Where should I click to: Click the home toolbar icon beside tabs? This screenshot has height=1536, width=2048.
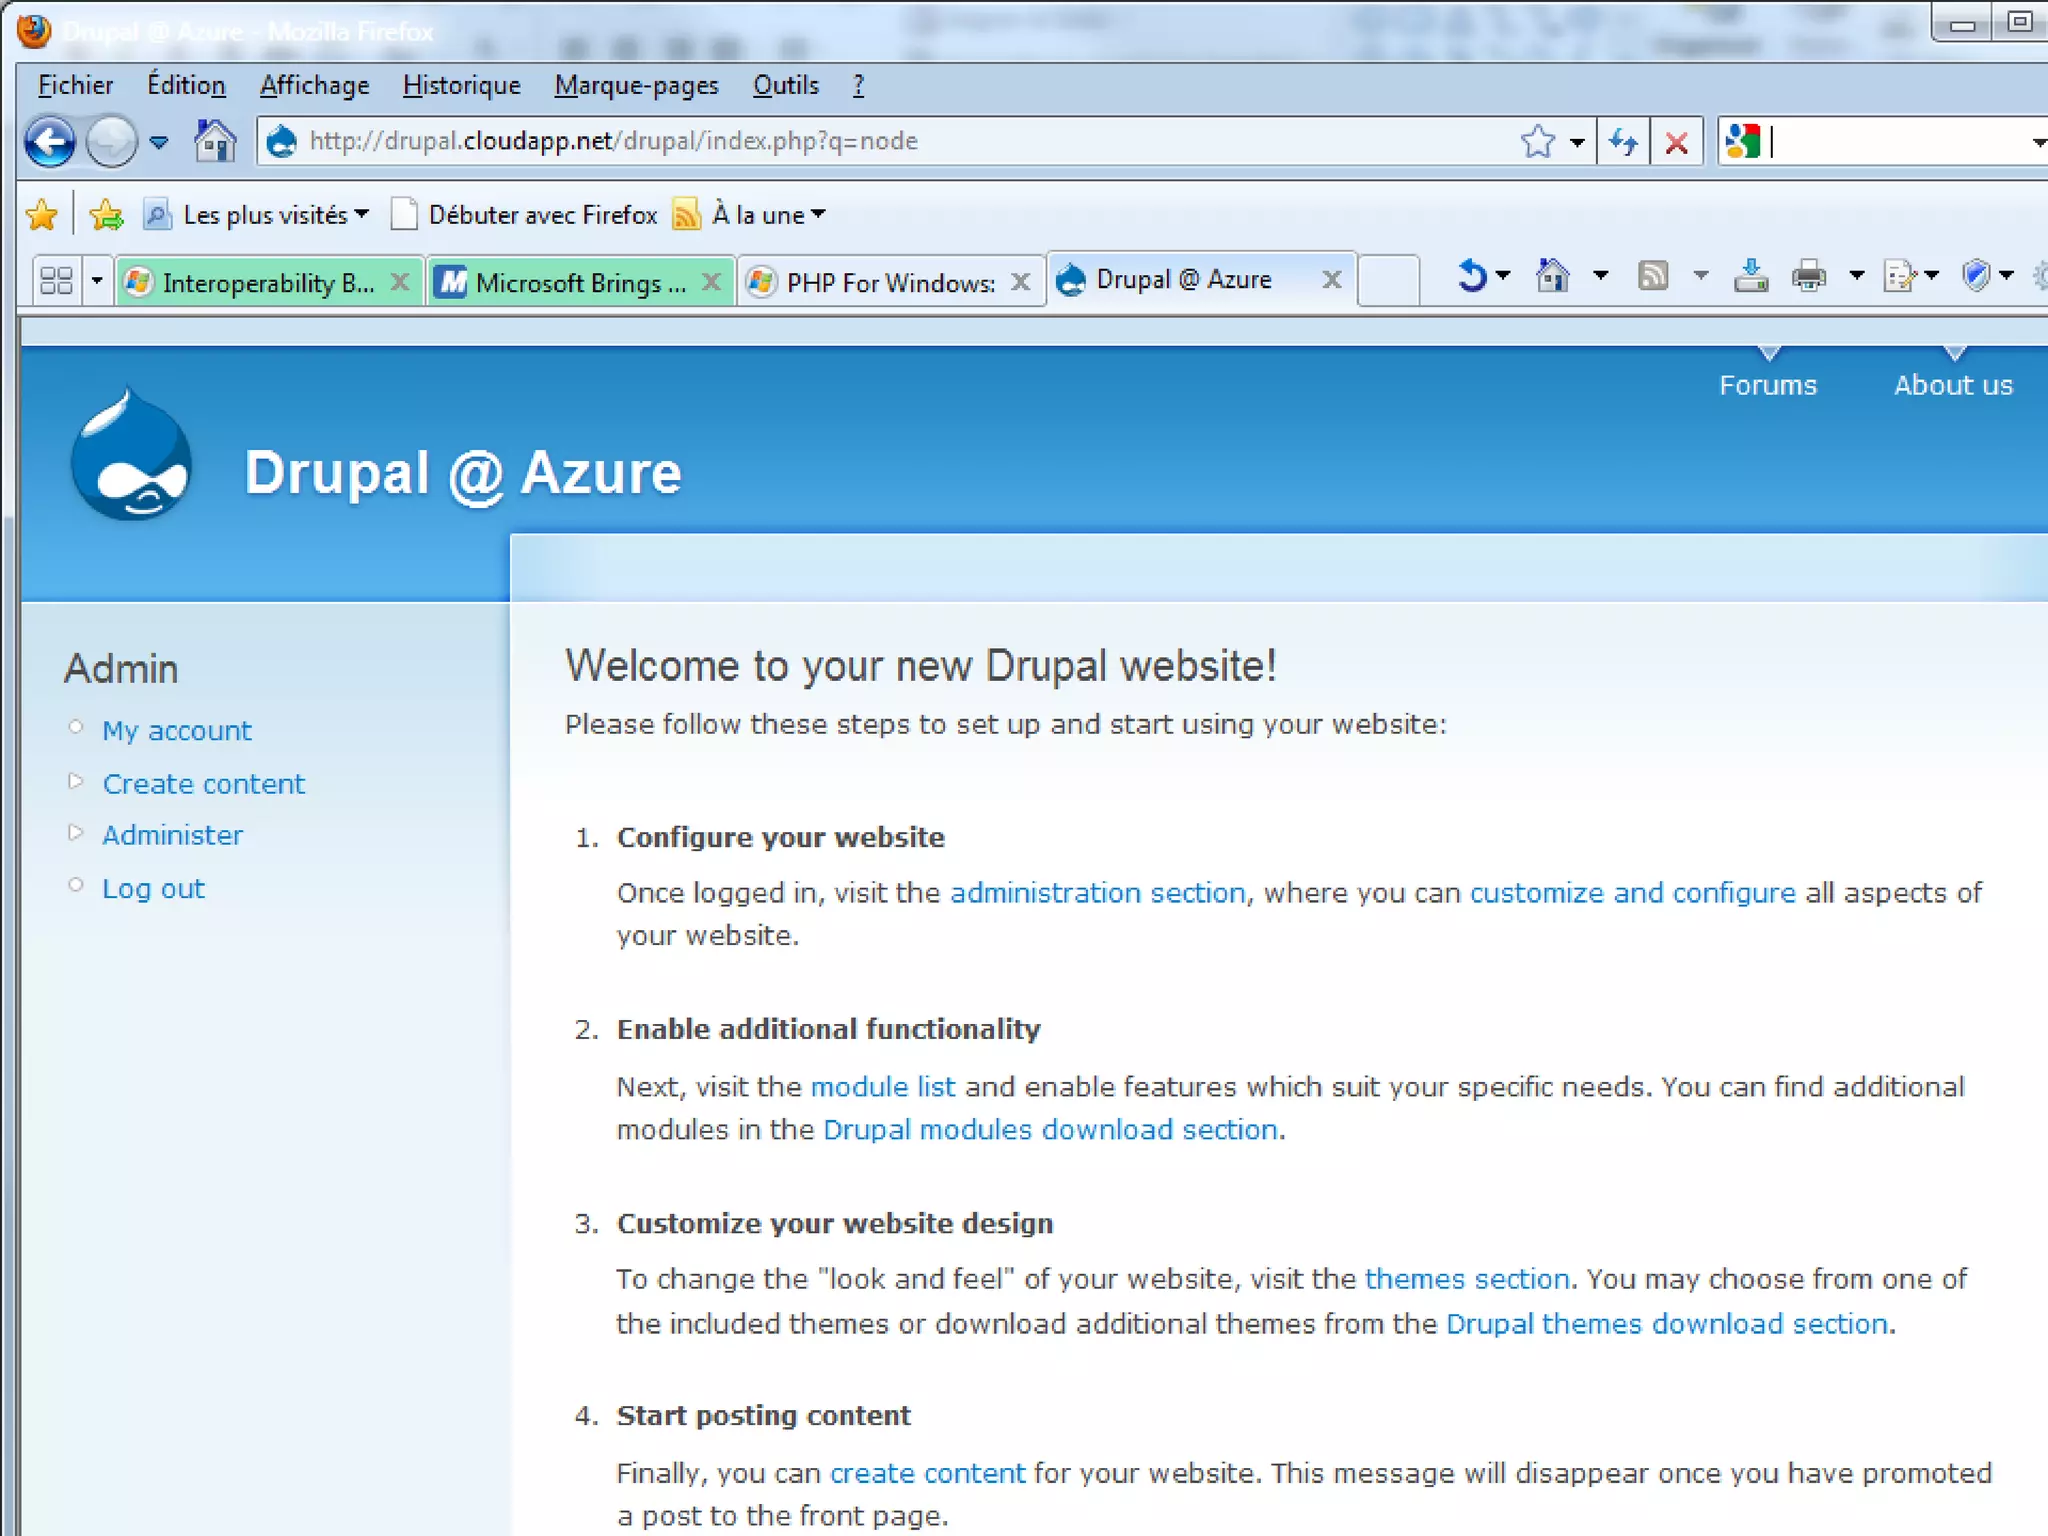tap(1552, 275)
